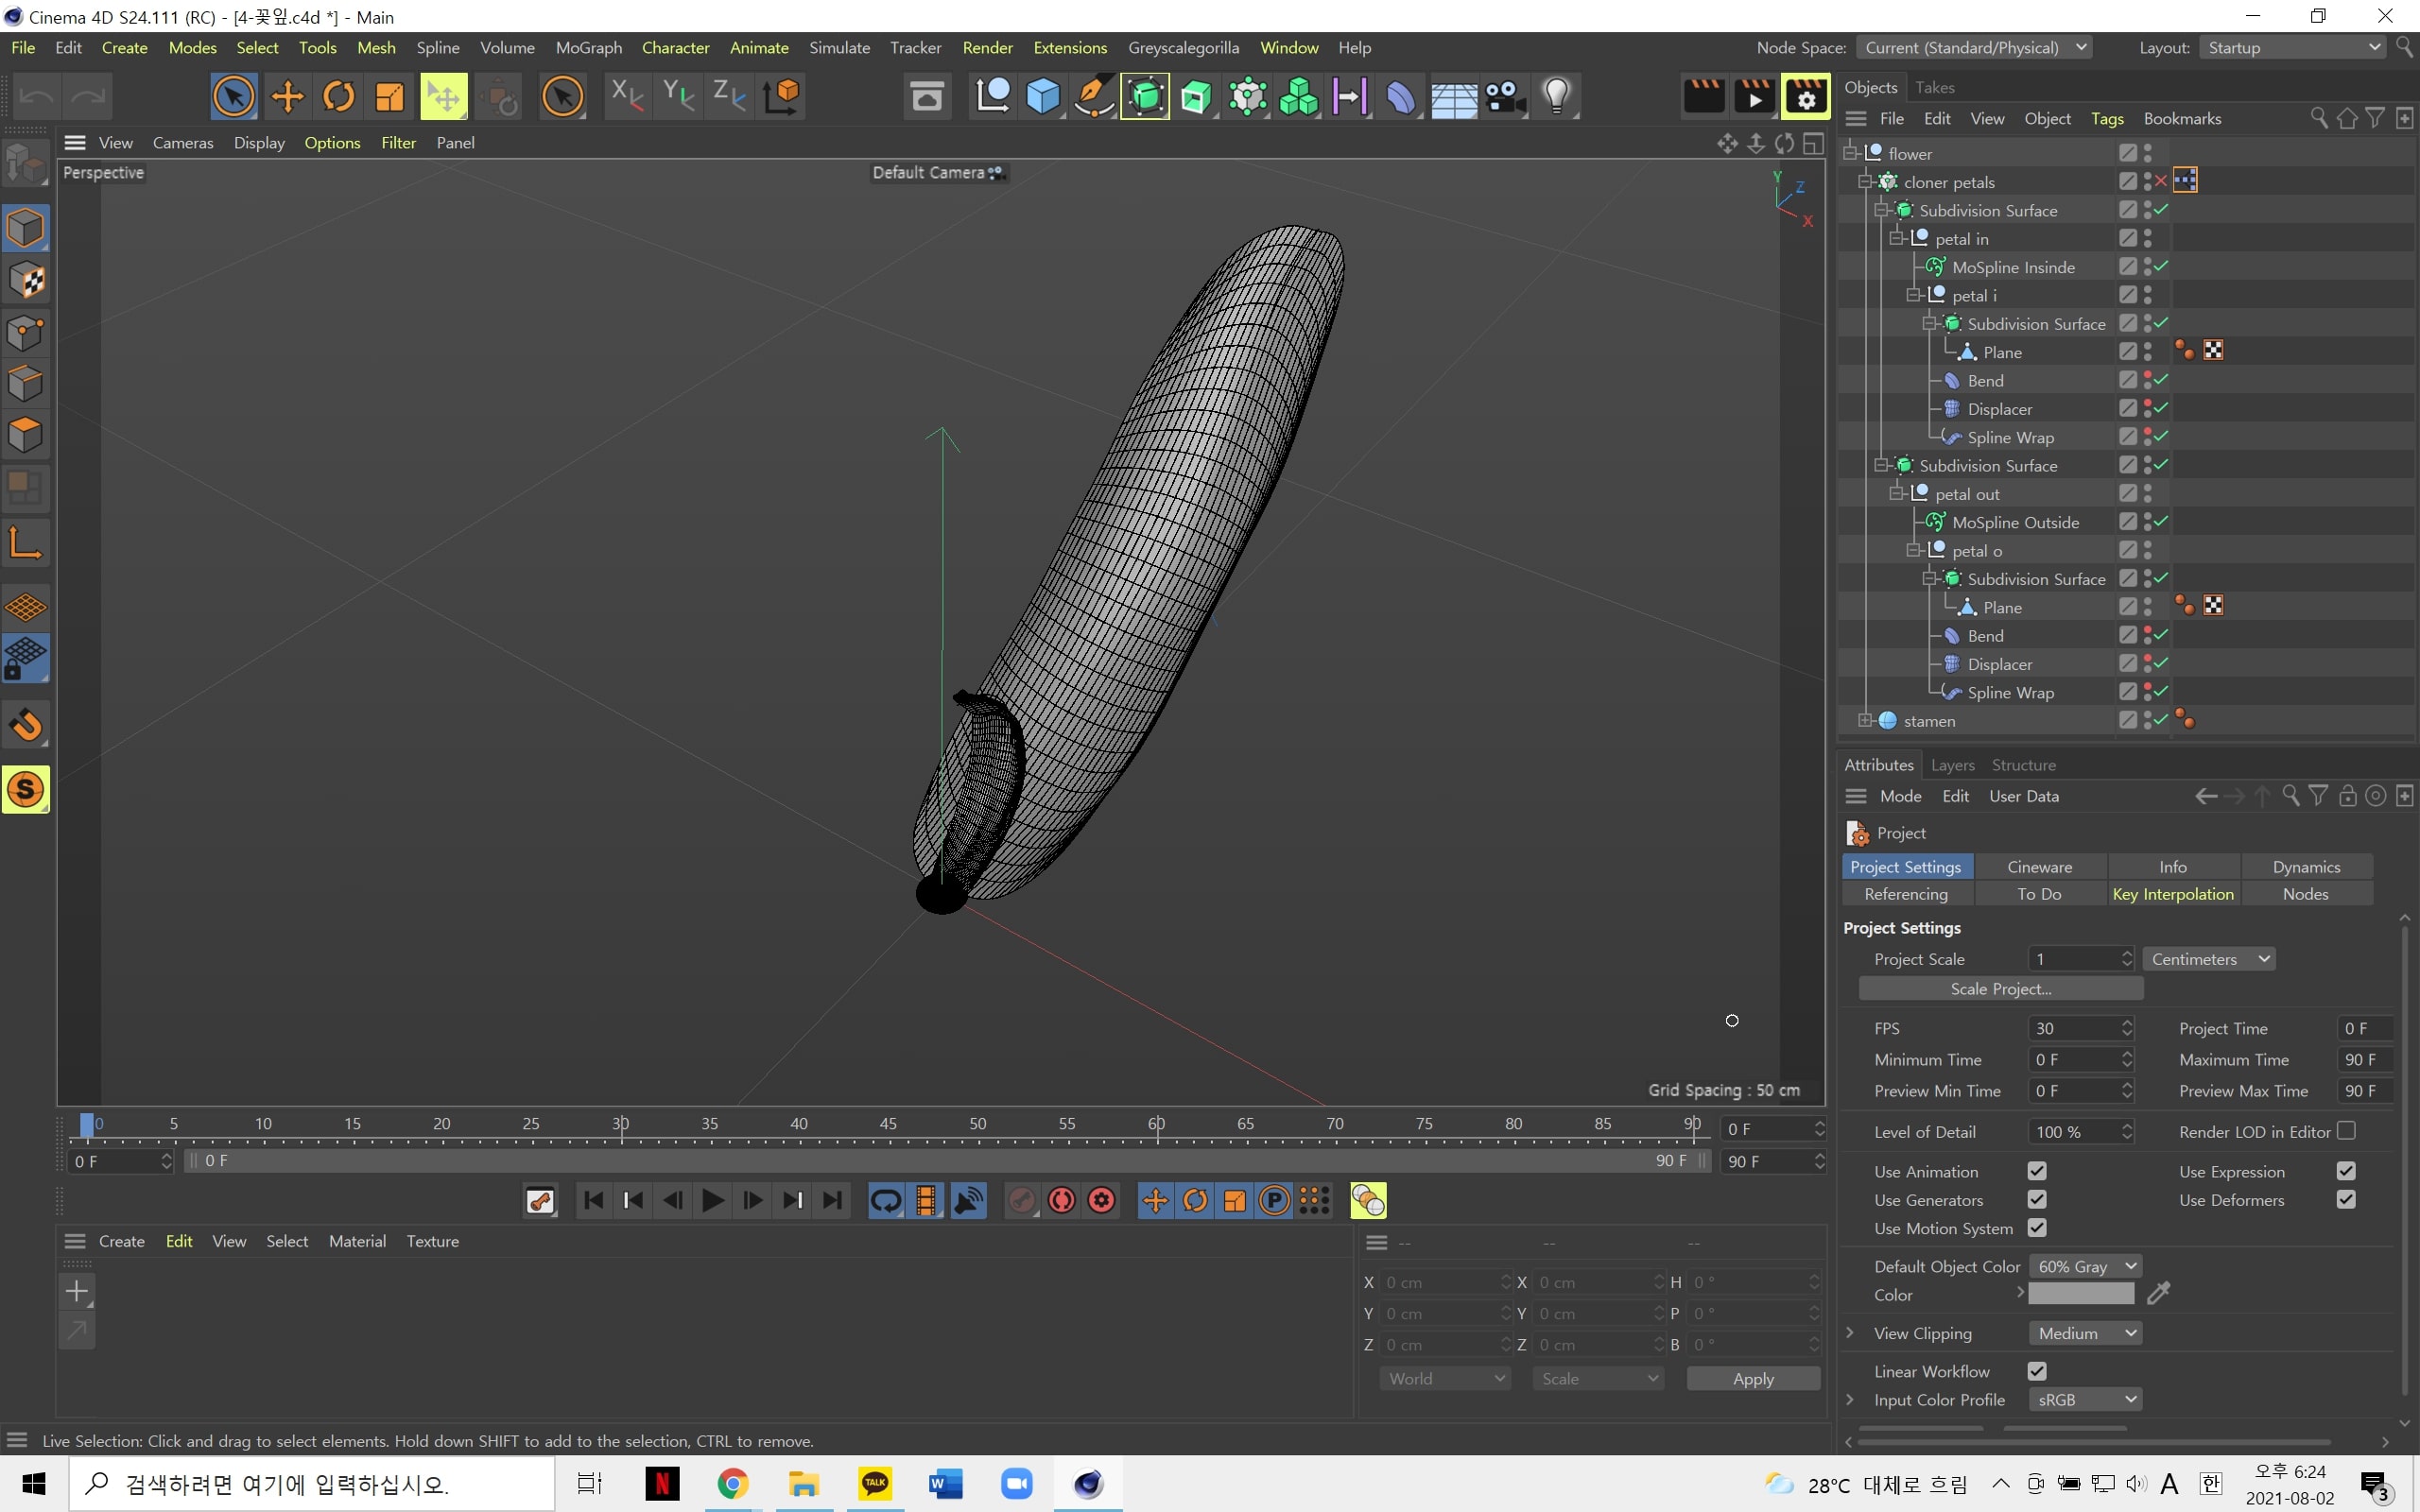The height and width of the screenshot is (1512, 2420).
Task: Click the Subdivision Surface generator icon
Action: click(1145, 97)
